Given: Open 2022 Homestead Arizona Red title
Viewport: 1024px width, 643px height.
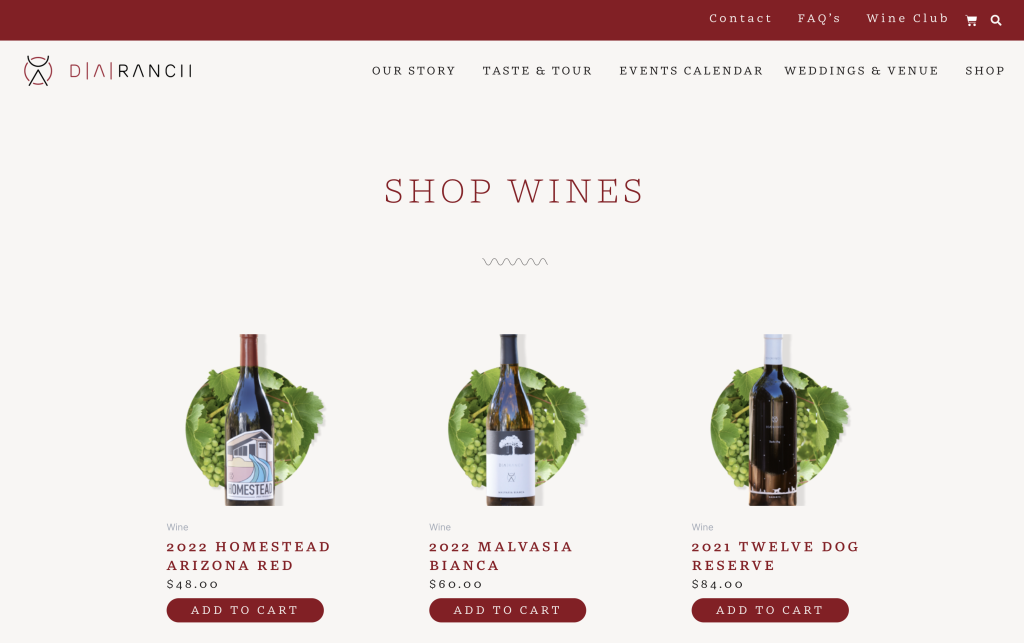Looking at the screenshot, I should (x=249, y=556).
